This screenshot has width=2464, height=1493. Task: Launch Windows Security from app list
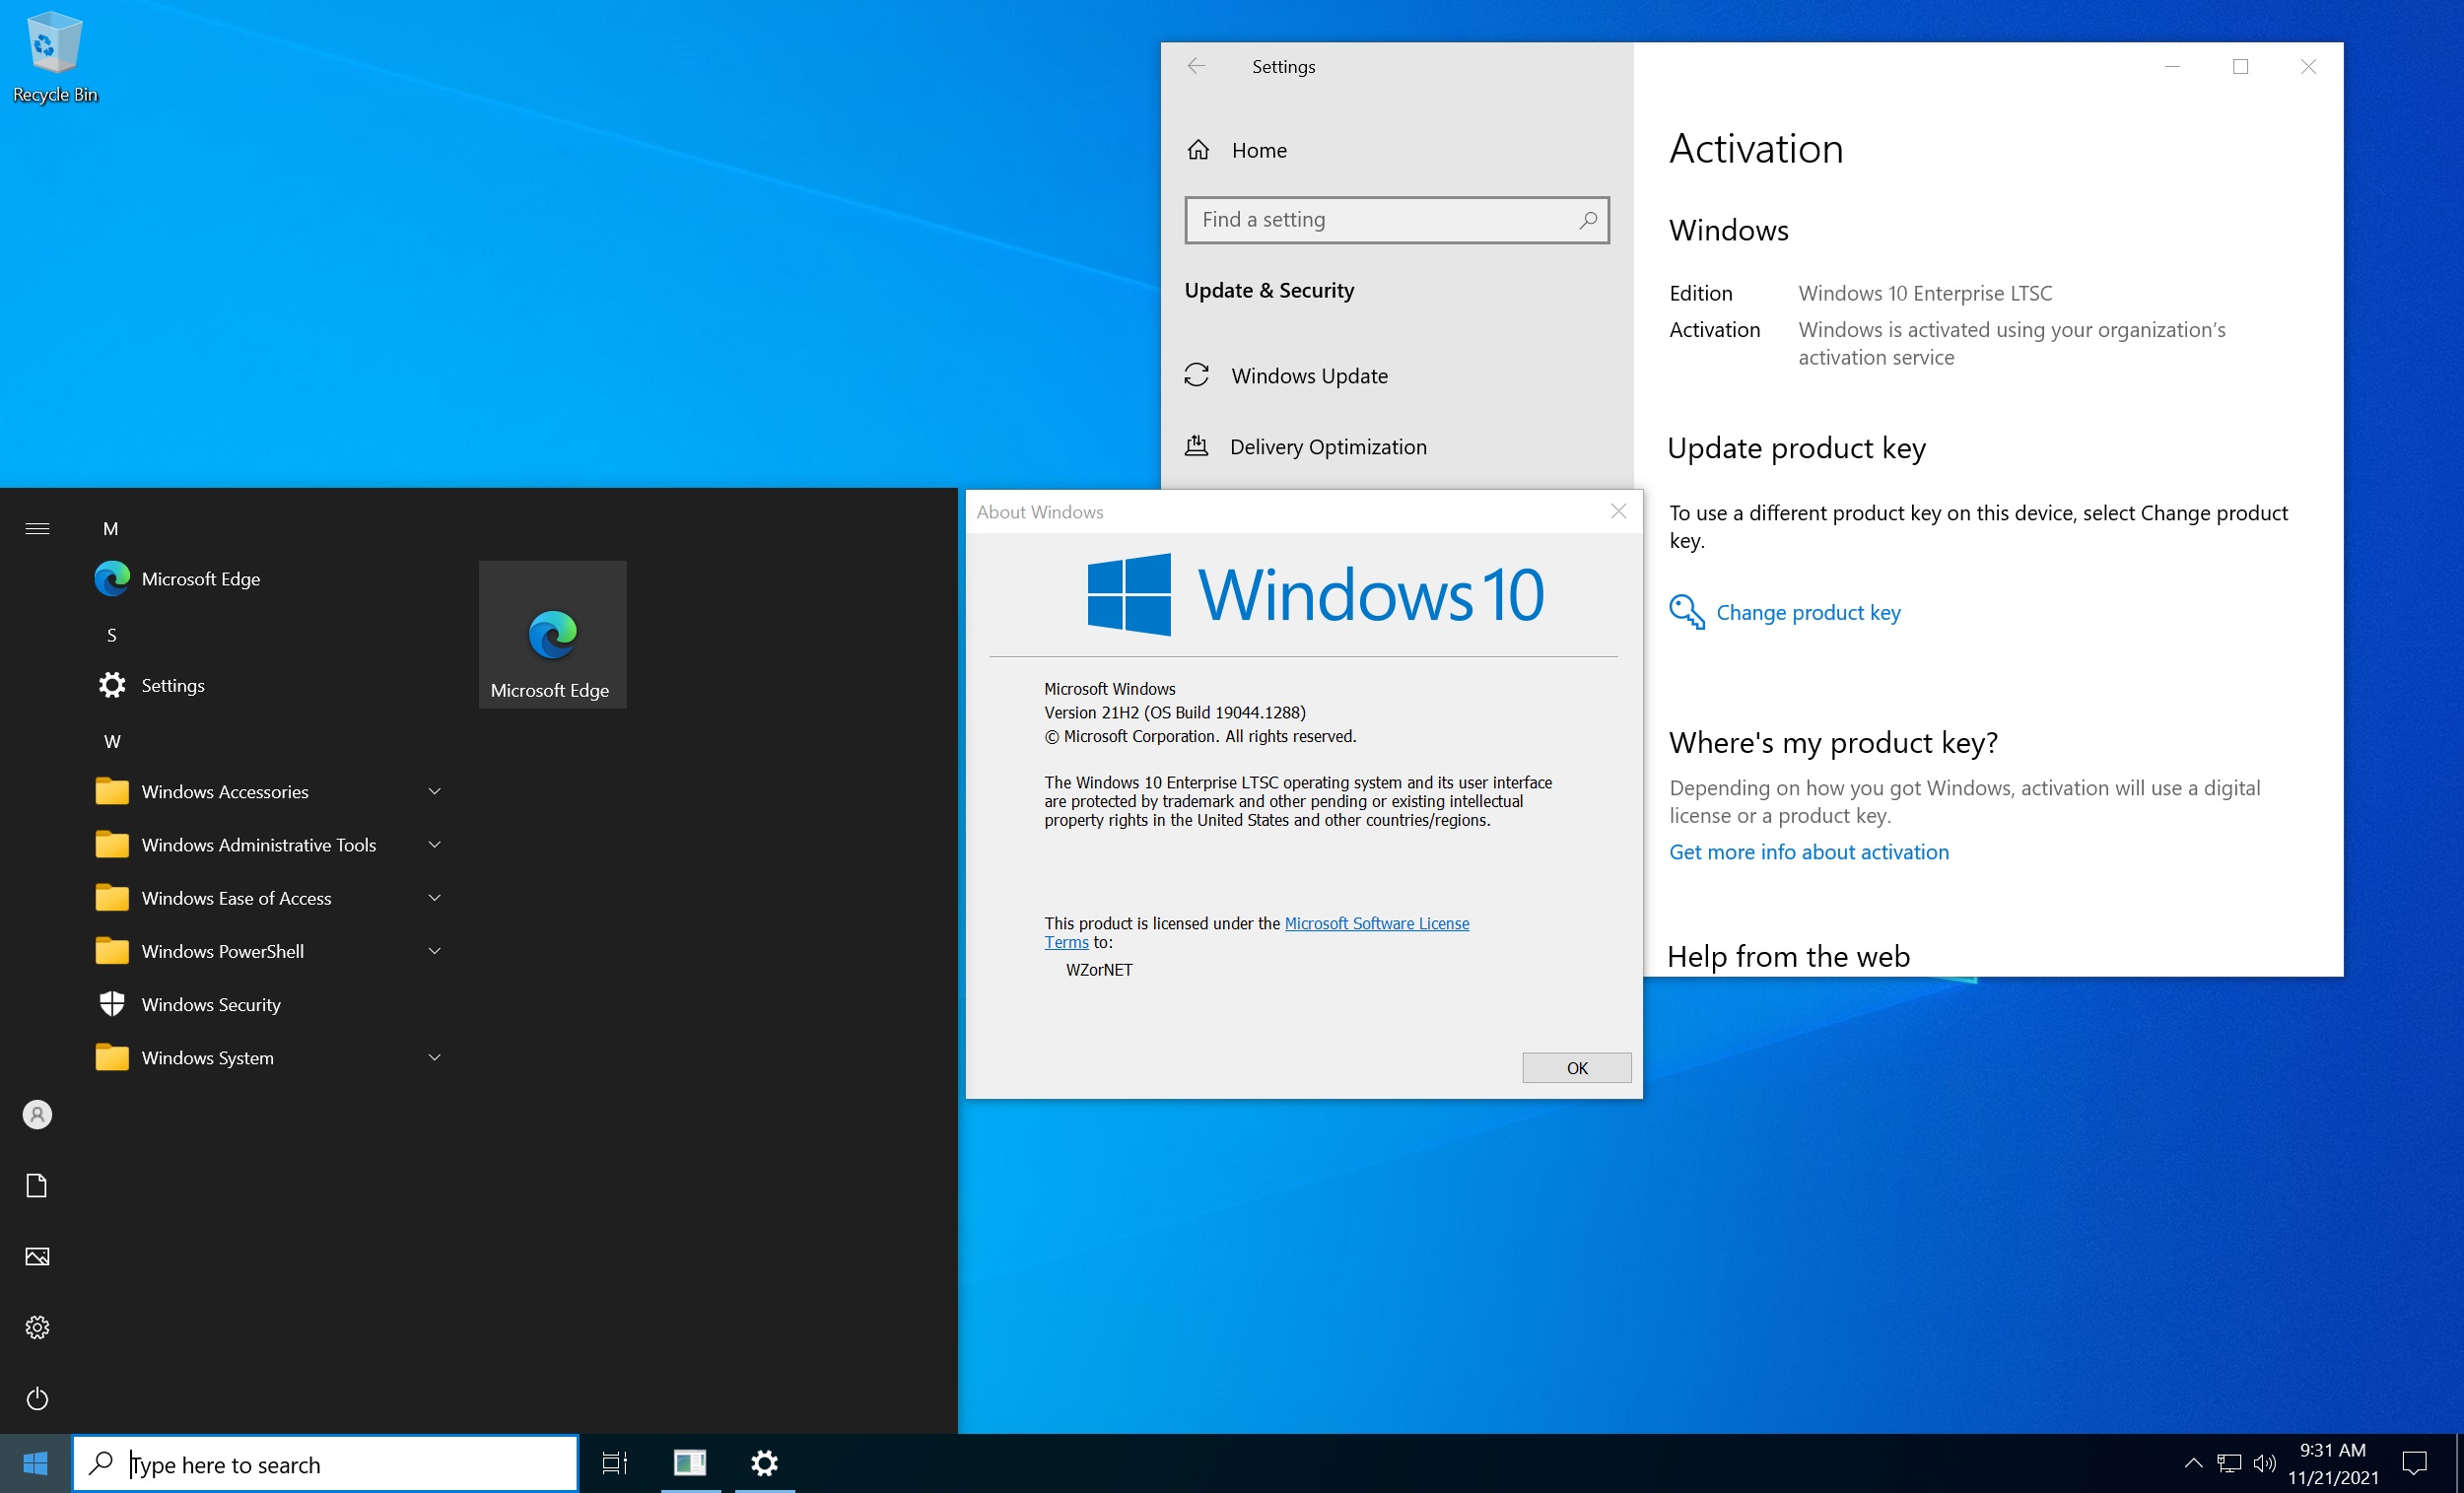pos(211,1004)
